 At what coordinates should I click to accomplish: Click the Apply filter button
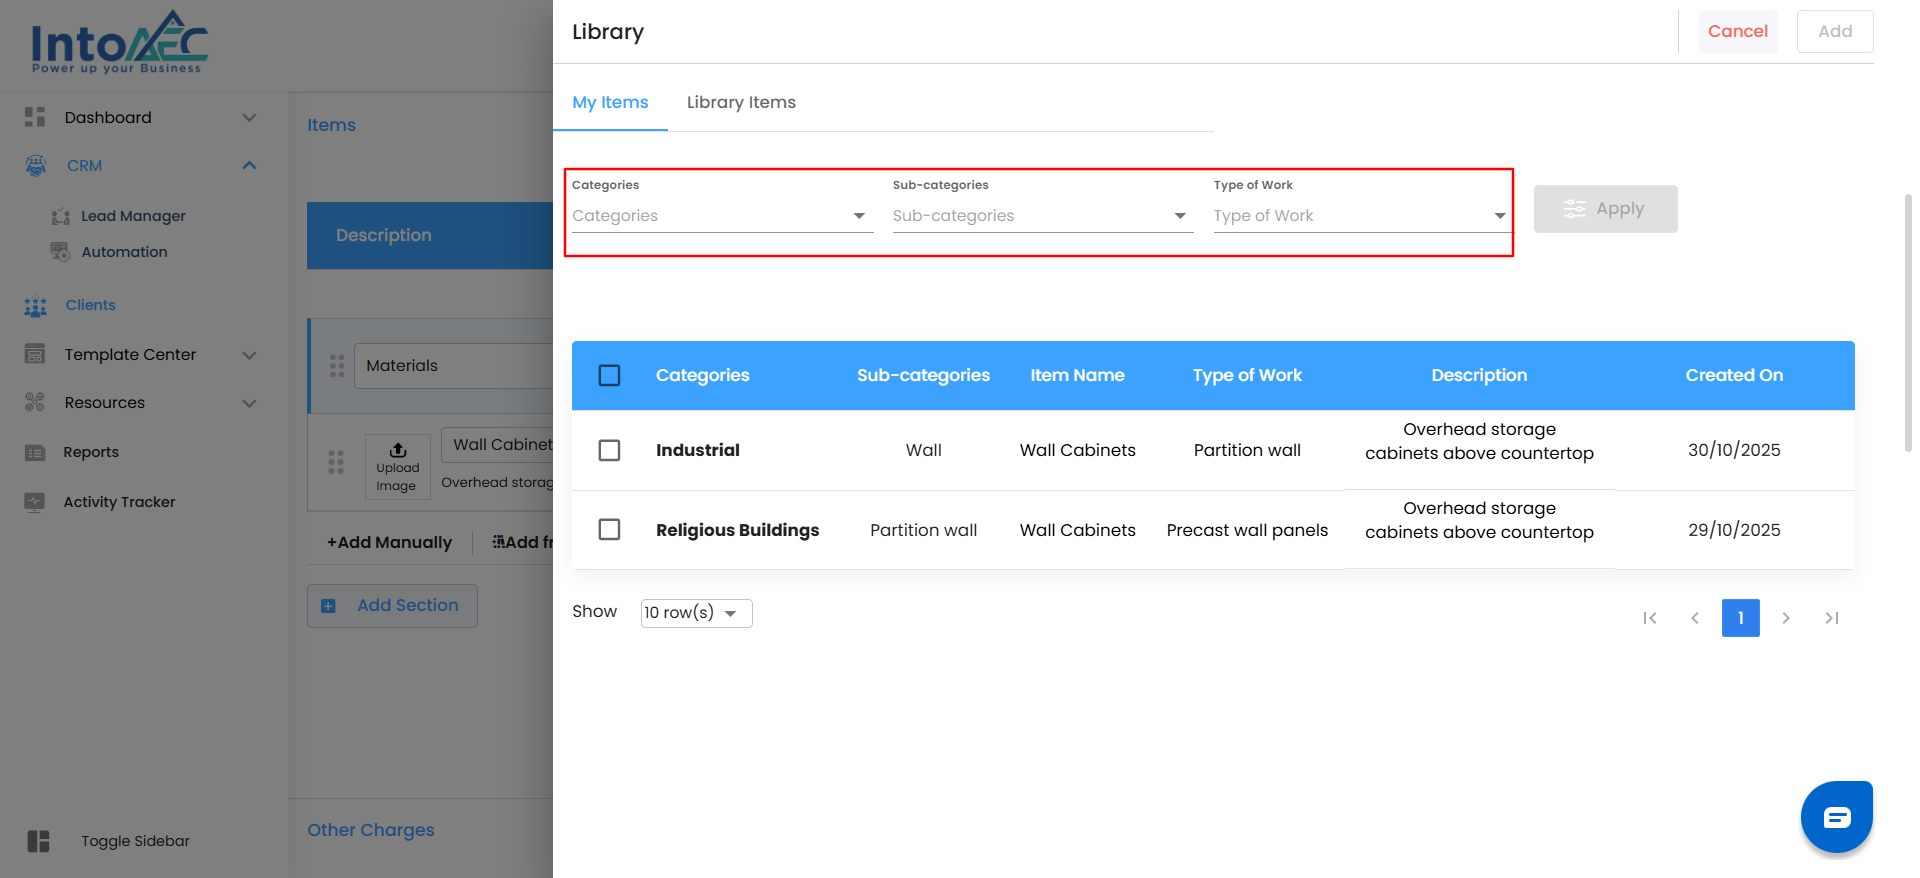1605,209
